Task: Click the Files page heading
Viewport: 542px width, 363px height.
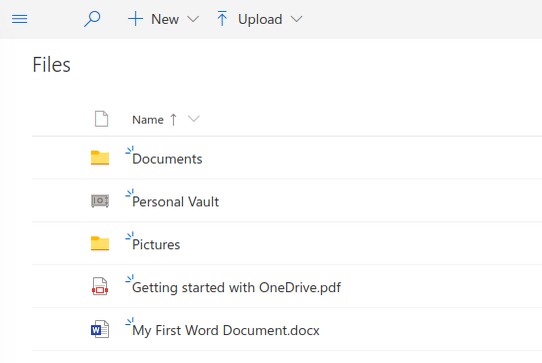Action: [x=52, y=65]
